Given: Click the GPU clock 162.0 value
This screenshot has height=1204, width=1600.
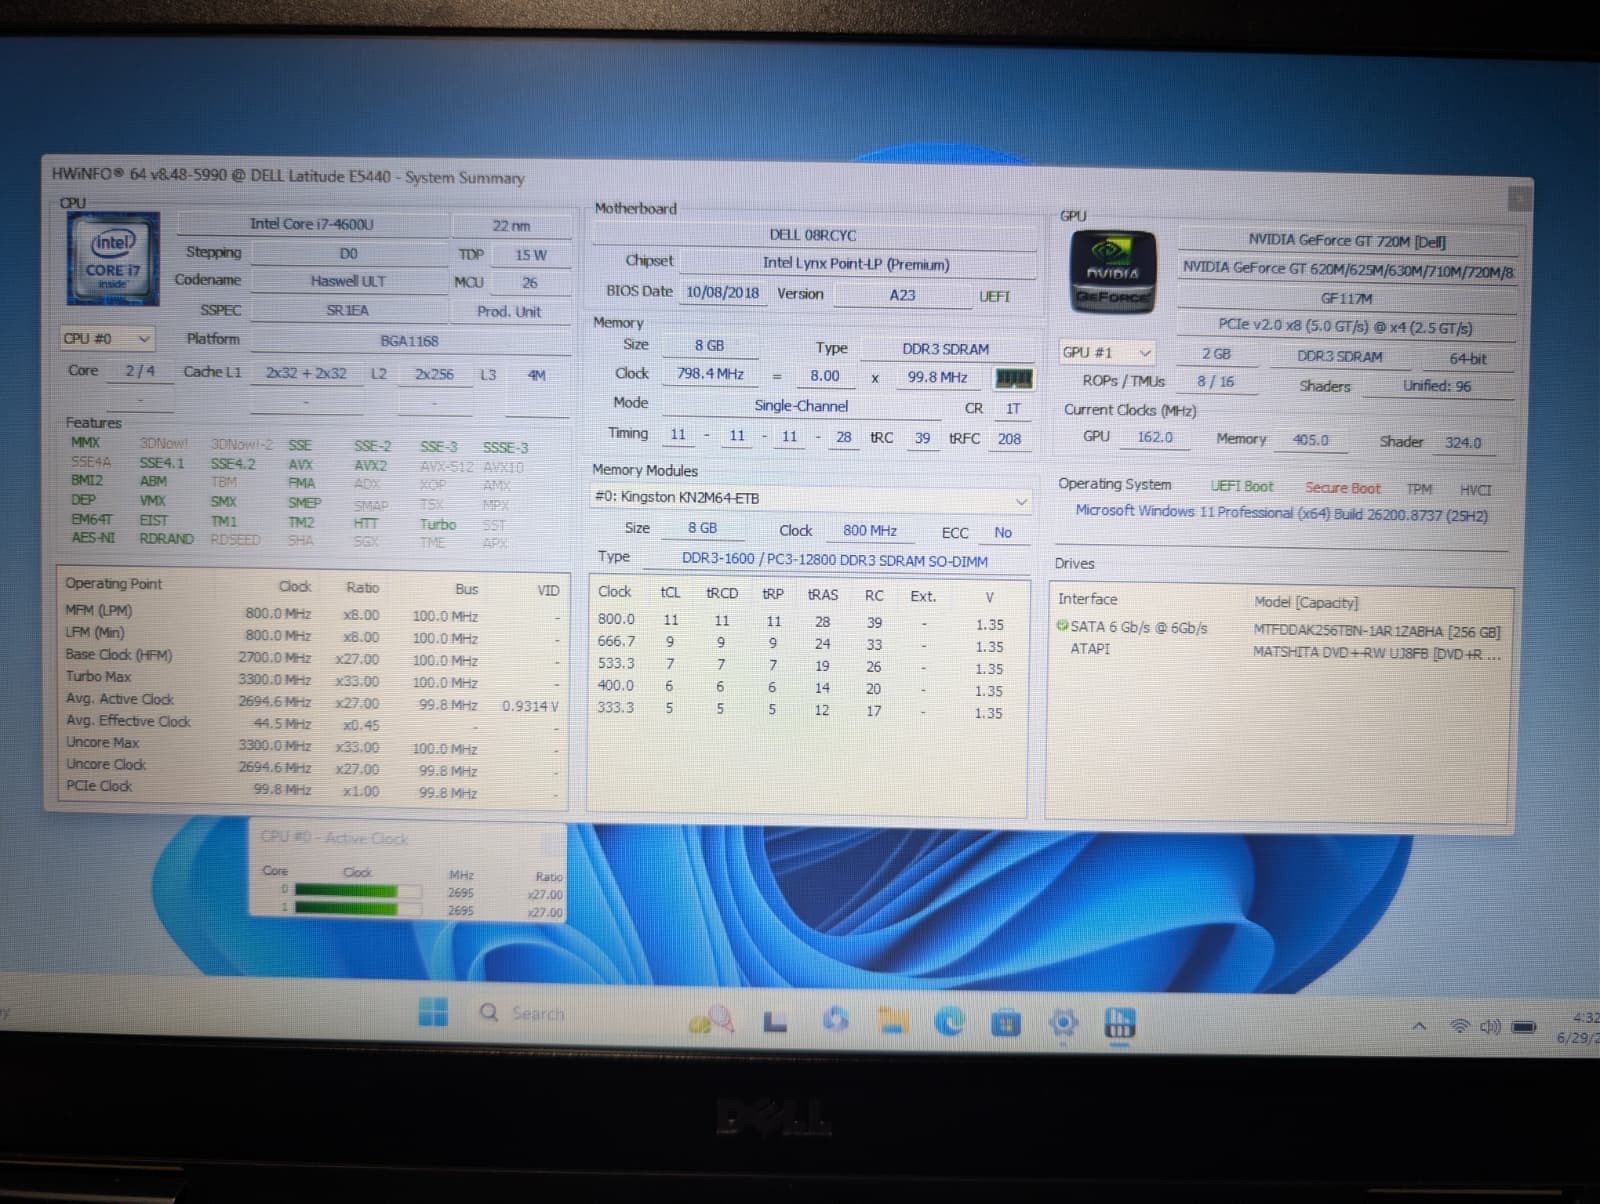Looking at the screenshot, I should point(1155,437).
